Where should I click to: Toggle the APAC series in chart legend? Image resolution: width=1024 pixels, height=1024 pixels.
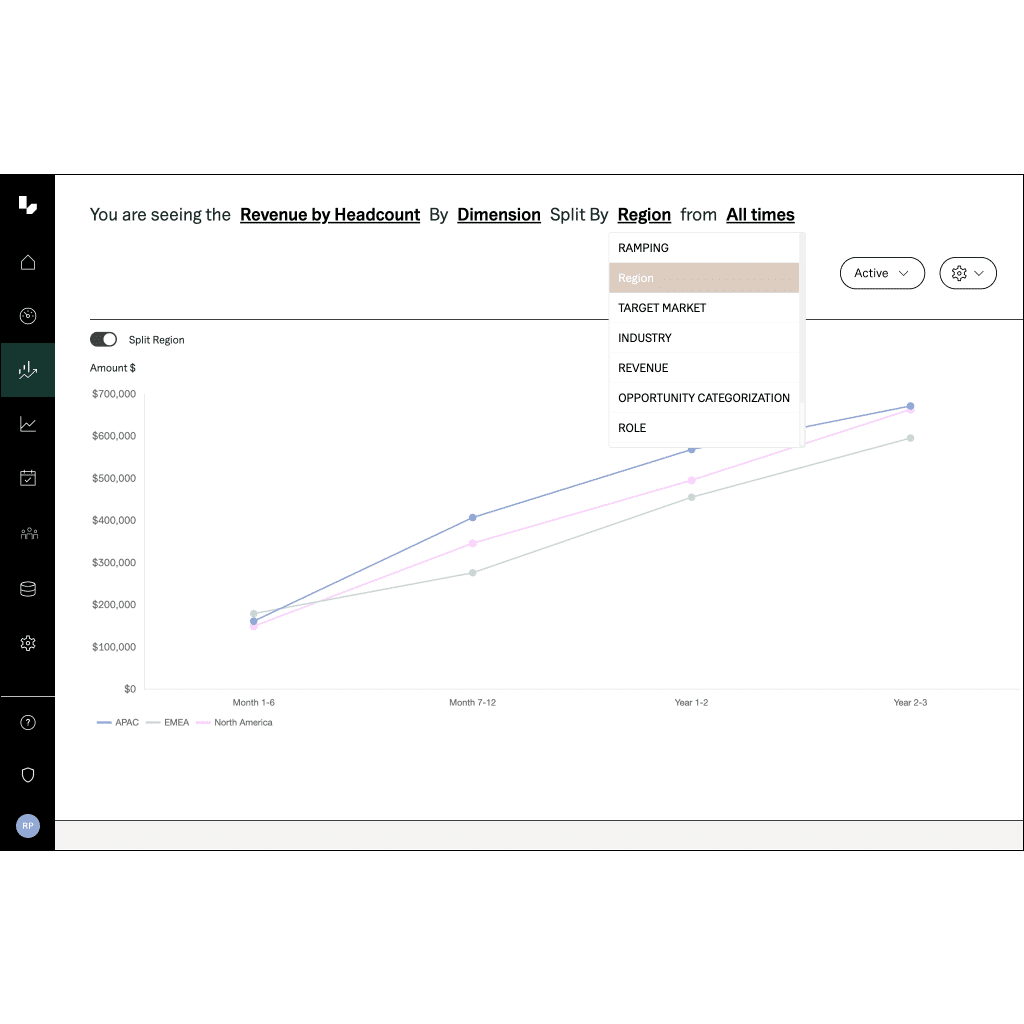click(x=118, y=722)
